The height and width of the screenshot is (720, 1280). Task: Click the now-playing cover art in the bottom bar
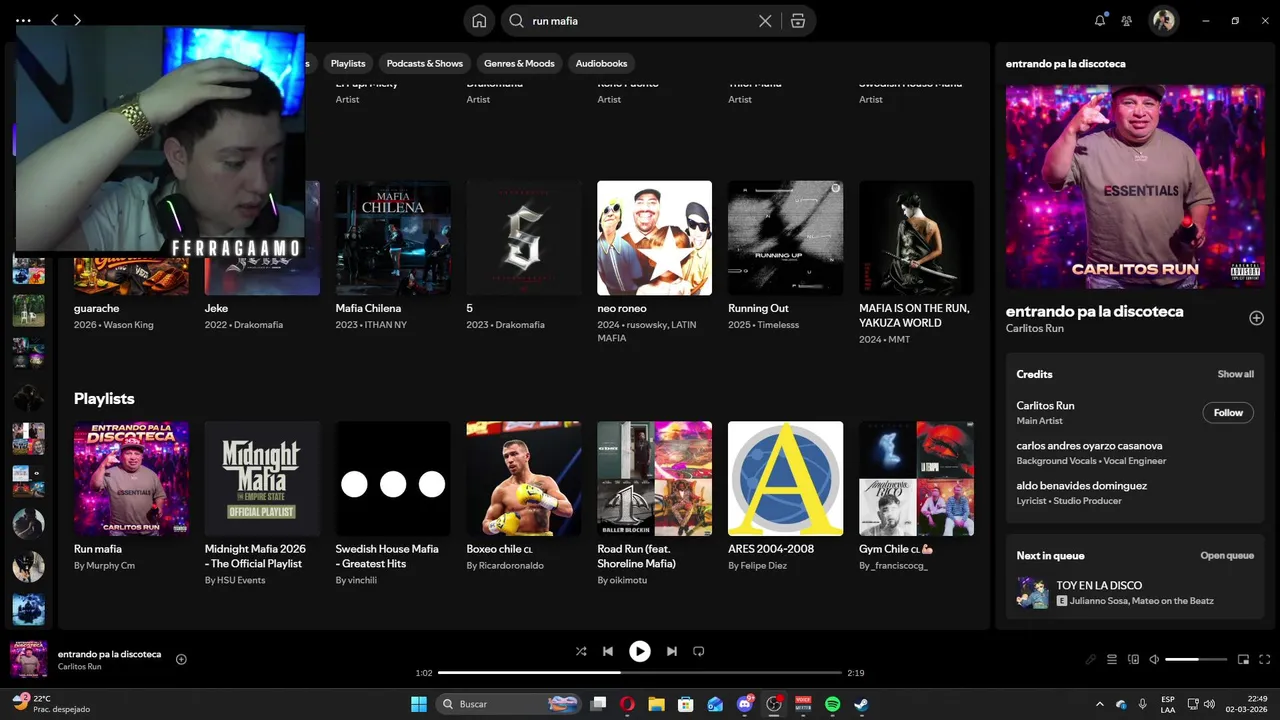coord(29,659)
